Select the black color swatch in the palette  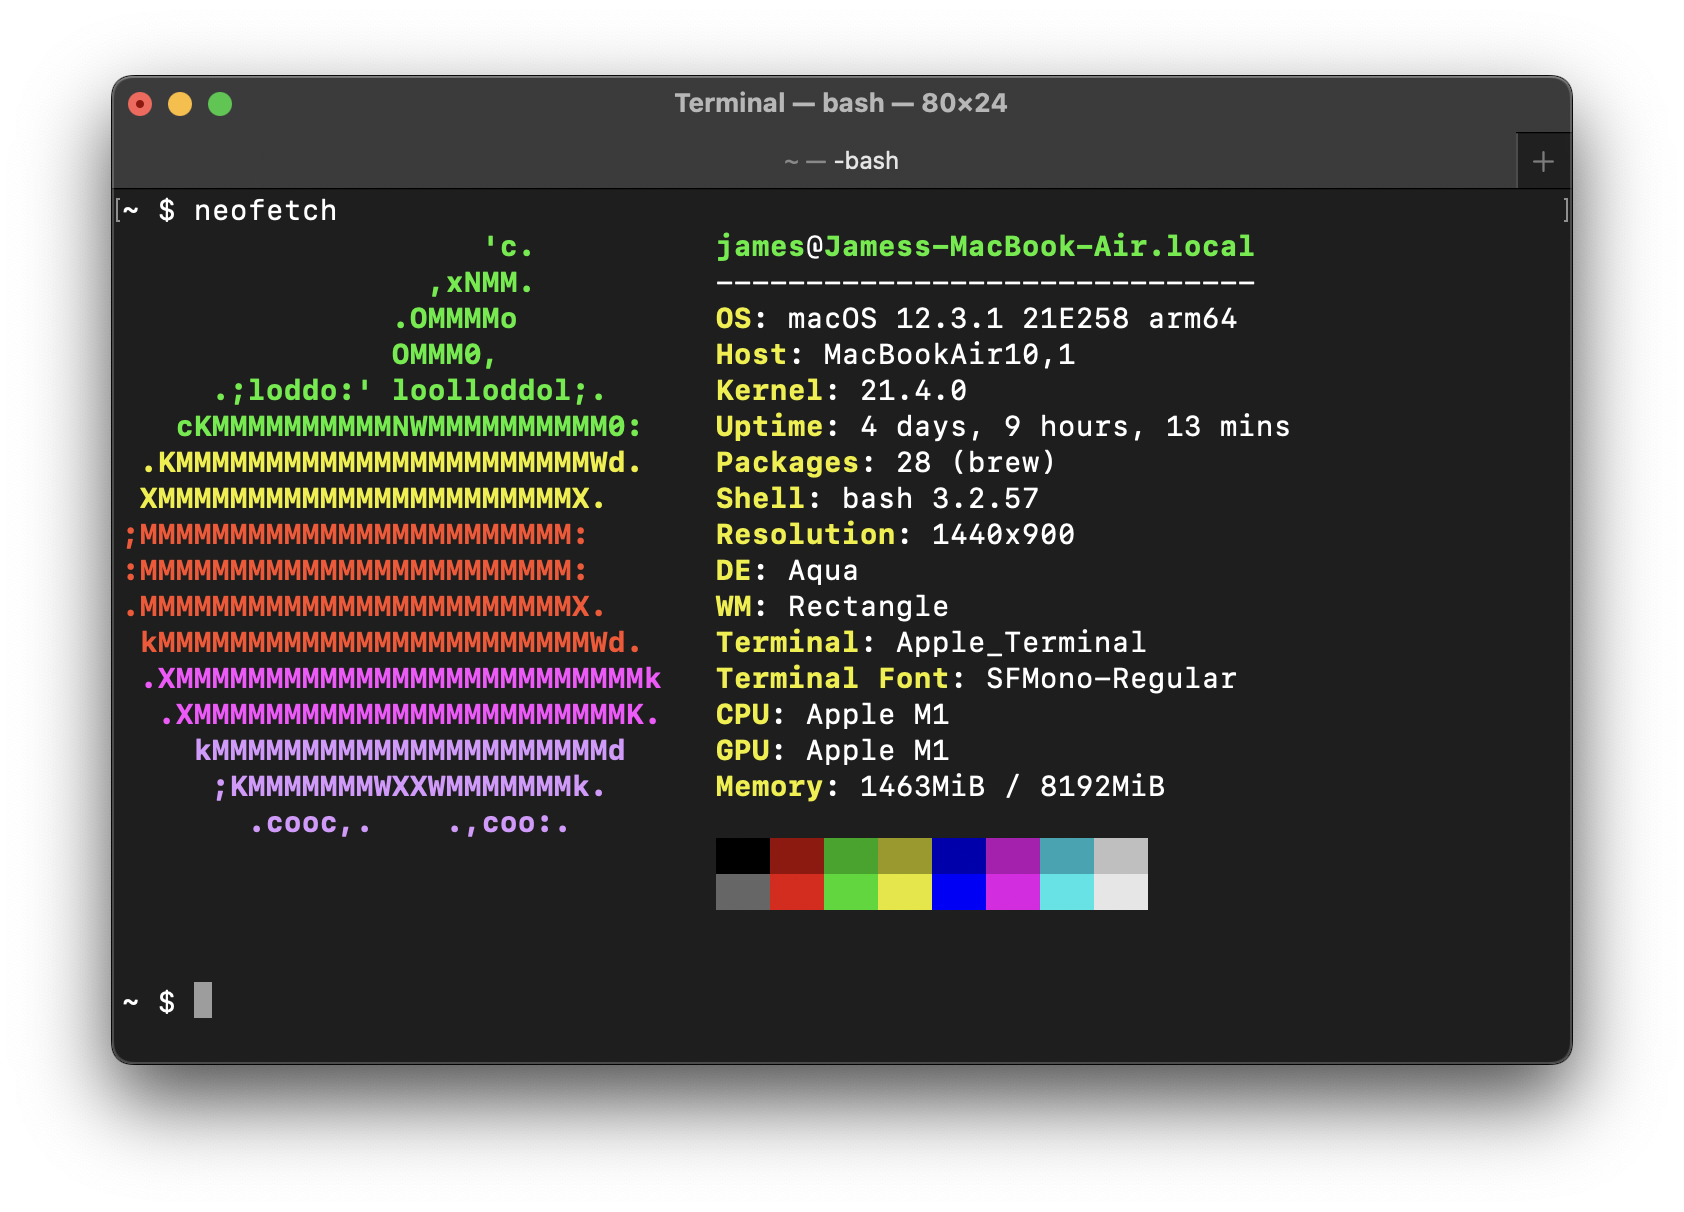741,855
